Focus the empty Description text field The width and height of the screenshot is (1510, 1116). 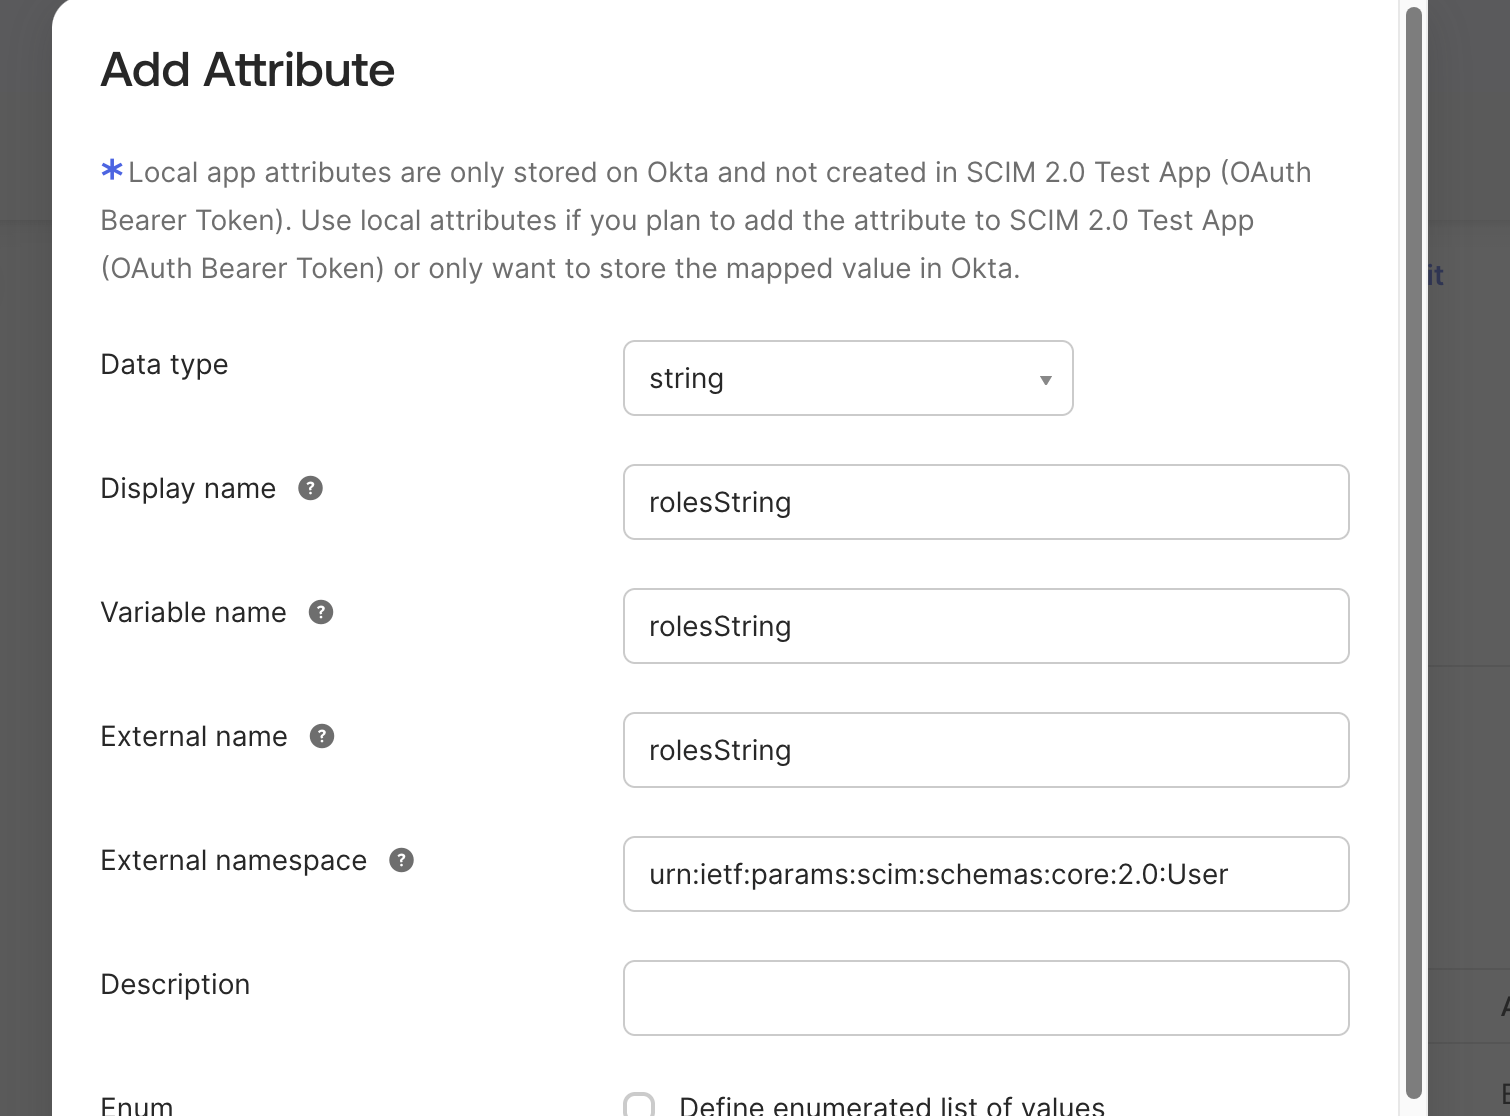(x=985, y=998)
